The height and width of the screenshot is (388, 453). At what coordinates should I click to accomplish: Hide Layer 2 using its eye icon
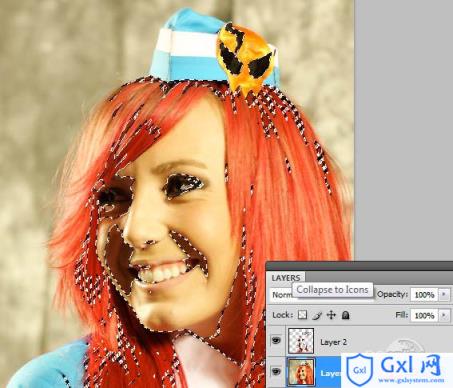(276, 340)
